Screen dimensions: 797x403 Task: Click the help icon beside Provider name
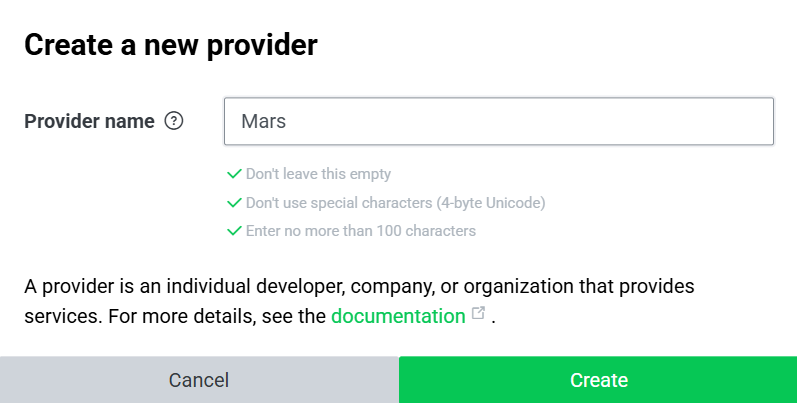pyautogui.click(x=174, y=122)
